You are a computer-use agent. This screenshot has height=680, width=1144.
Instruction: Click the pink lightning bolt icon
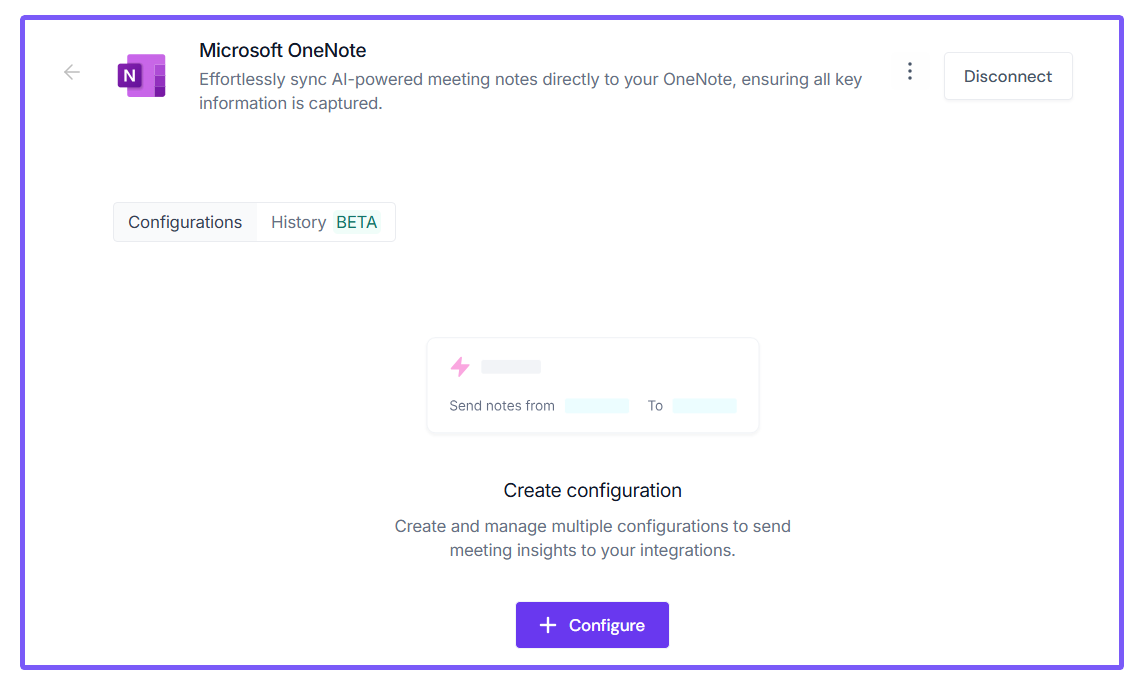point(460,367)
